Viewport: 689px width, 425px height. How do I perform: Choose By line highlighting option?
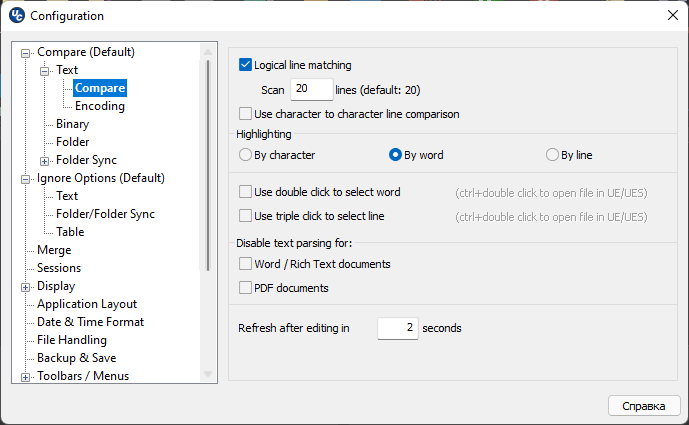(552, 155)
